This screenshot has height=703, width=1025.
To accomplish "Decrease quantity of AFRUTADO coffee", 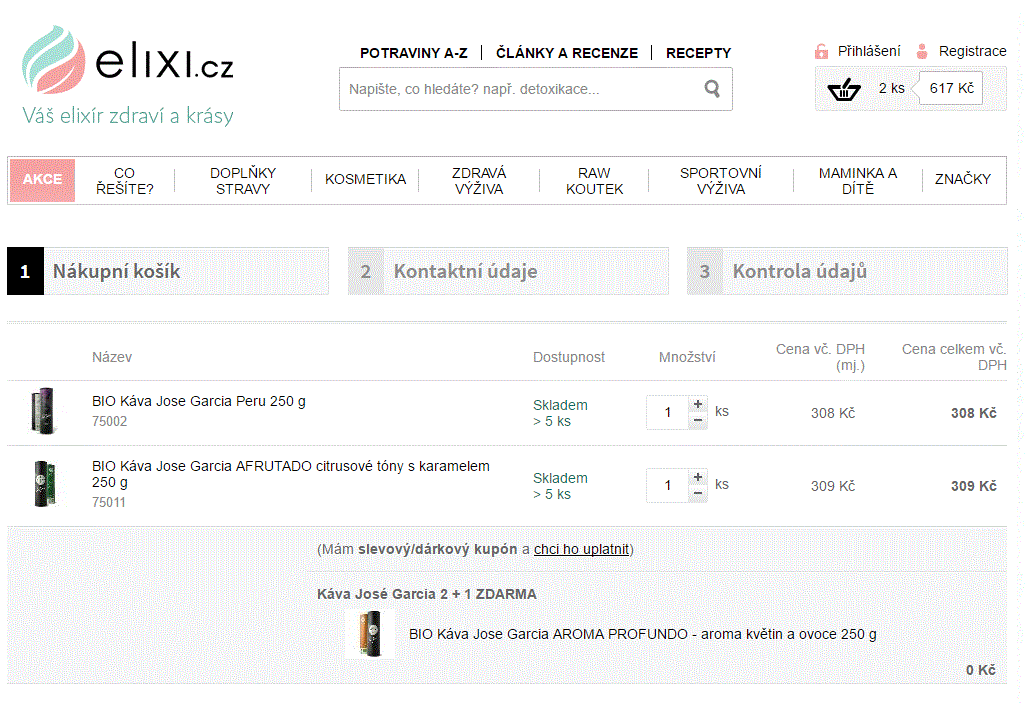I will click(697, 494).
